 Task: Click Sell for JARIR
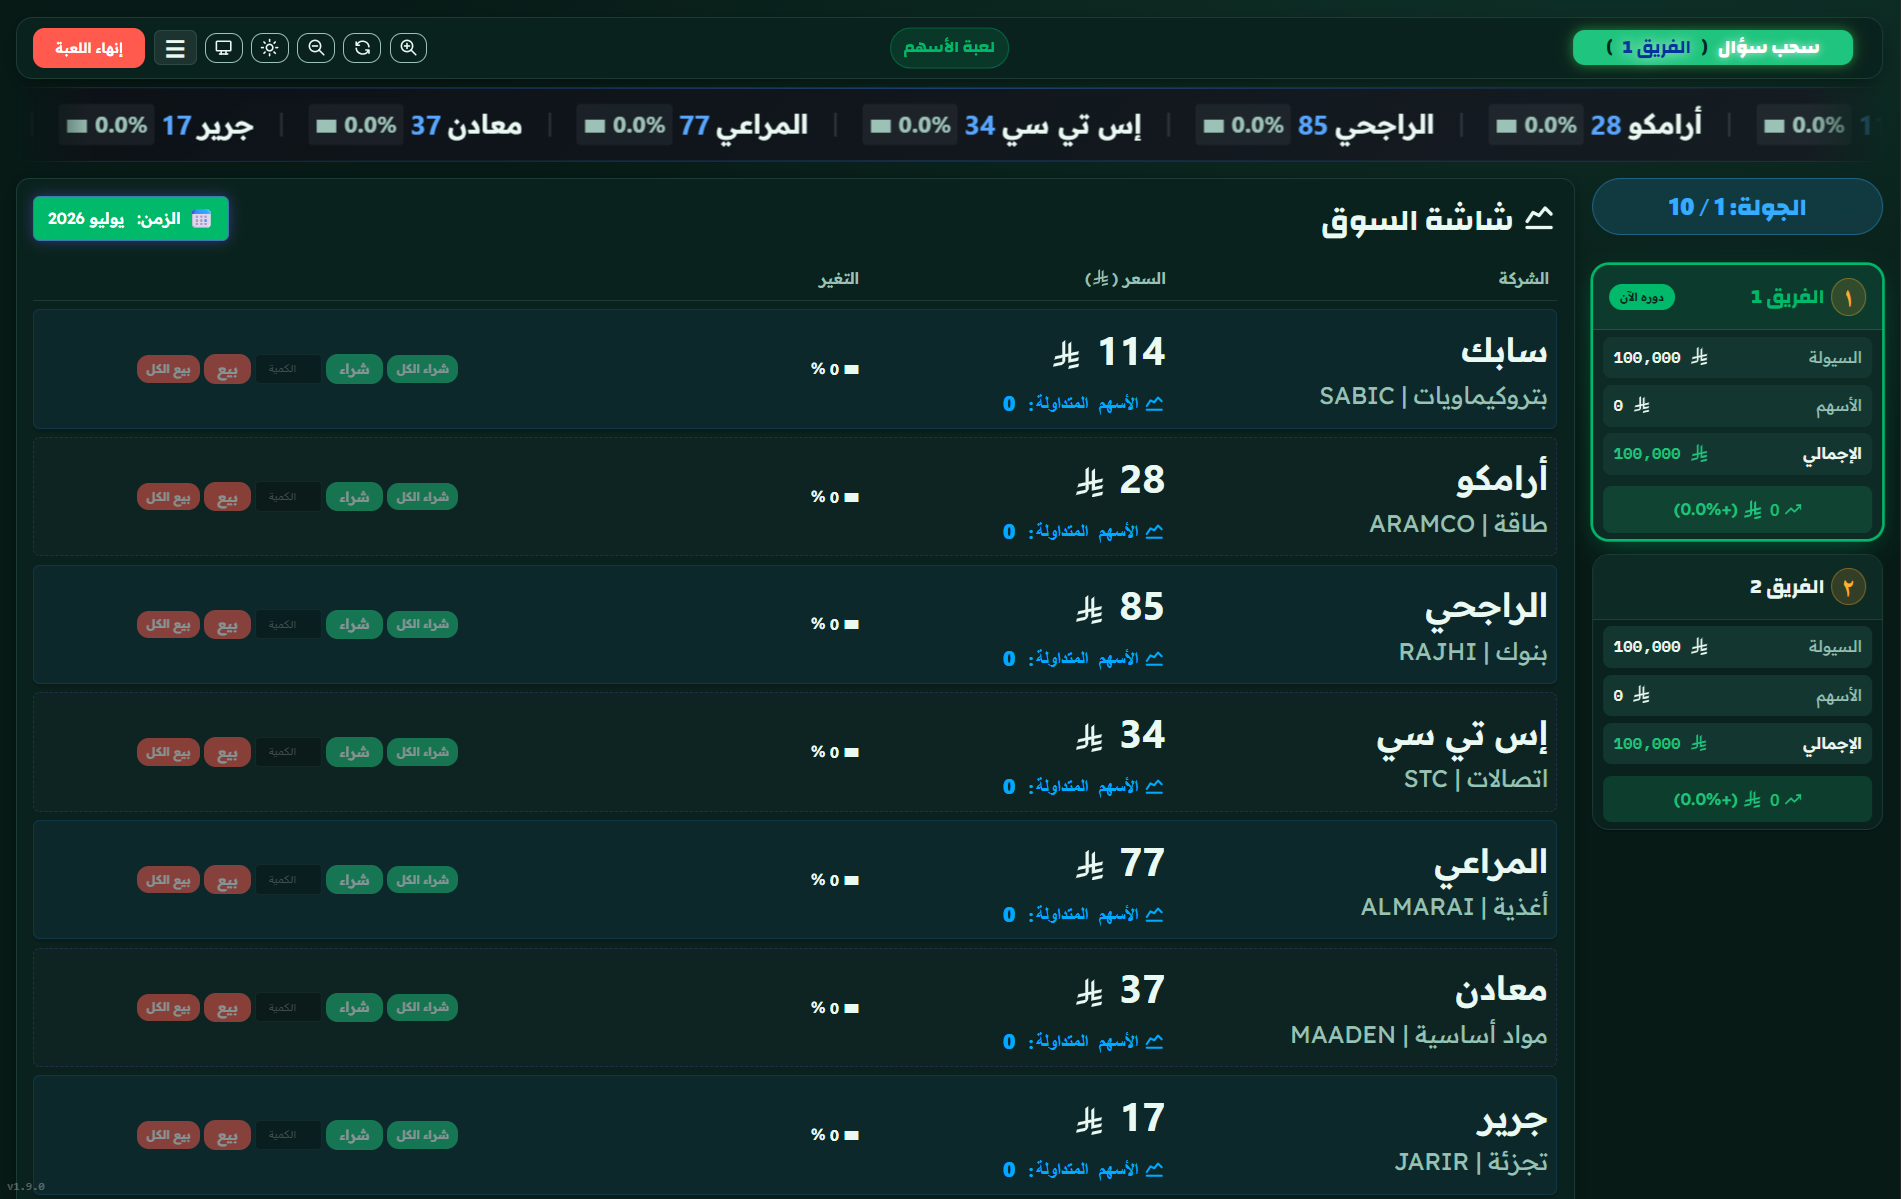pyautogui.click(x=227, y=1135)
